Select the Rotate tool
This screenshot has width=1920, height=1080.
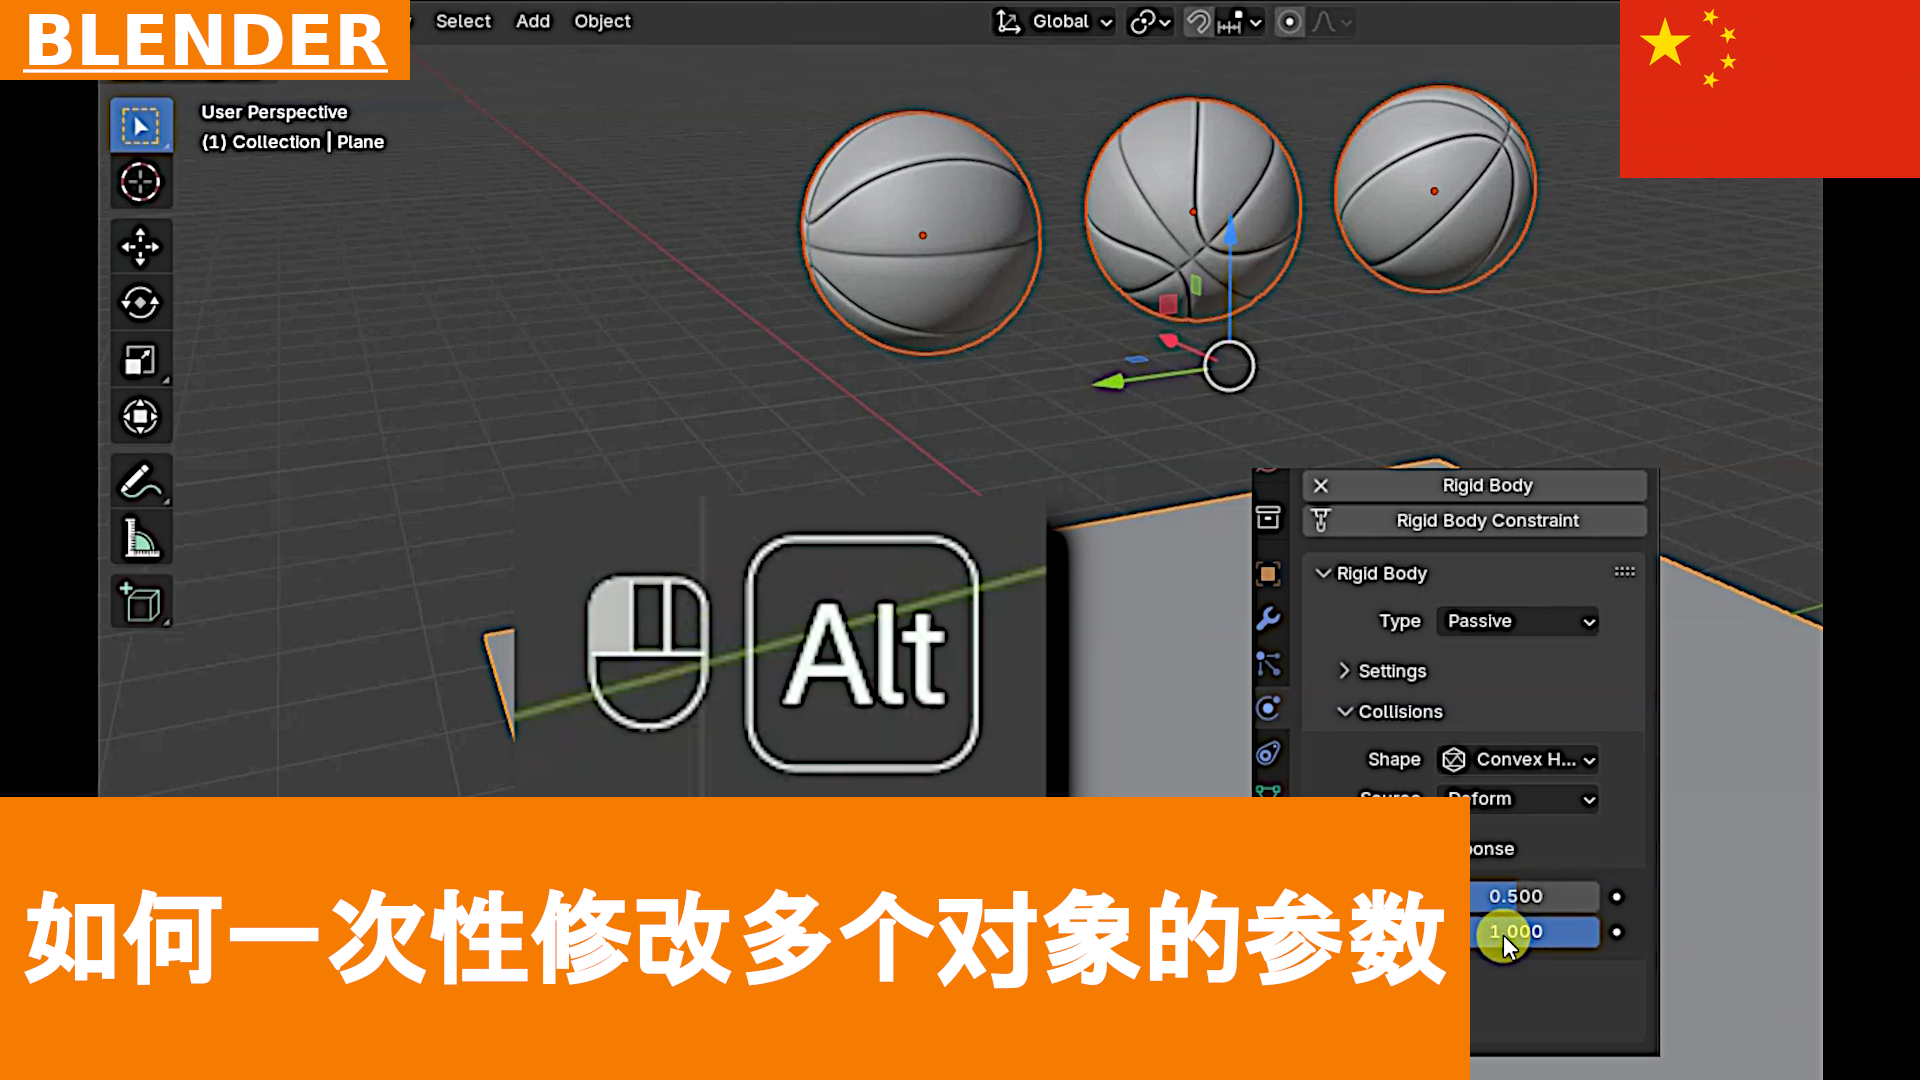click(140, 303)
